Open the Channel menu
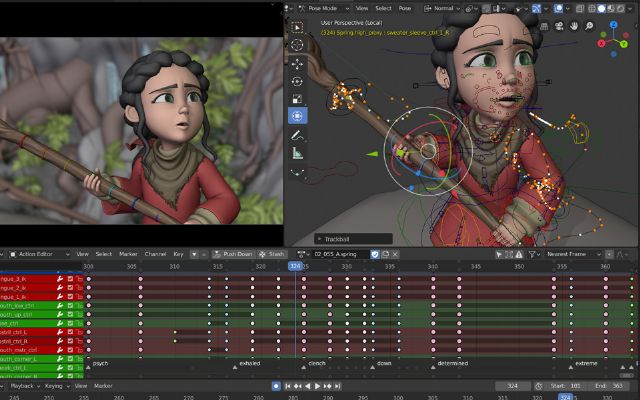 point(156,254)
